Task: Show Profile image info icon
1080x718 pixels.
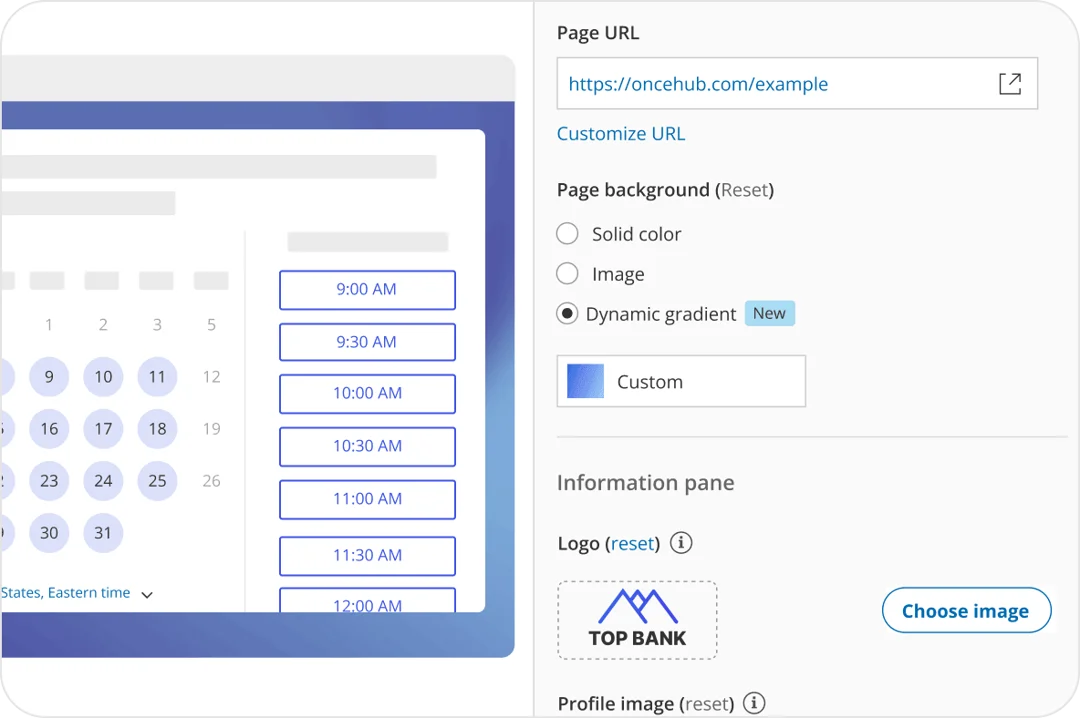Action: (754, 703)
